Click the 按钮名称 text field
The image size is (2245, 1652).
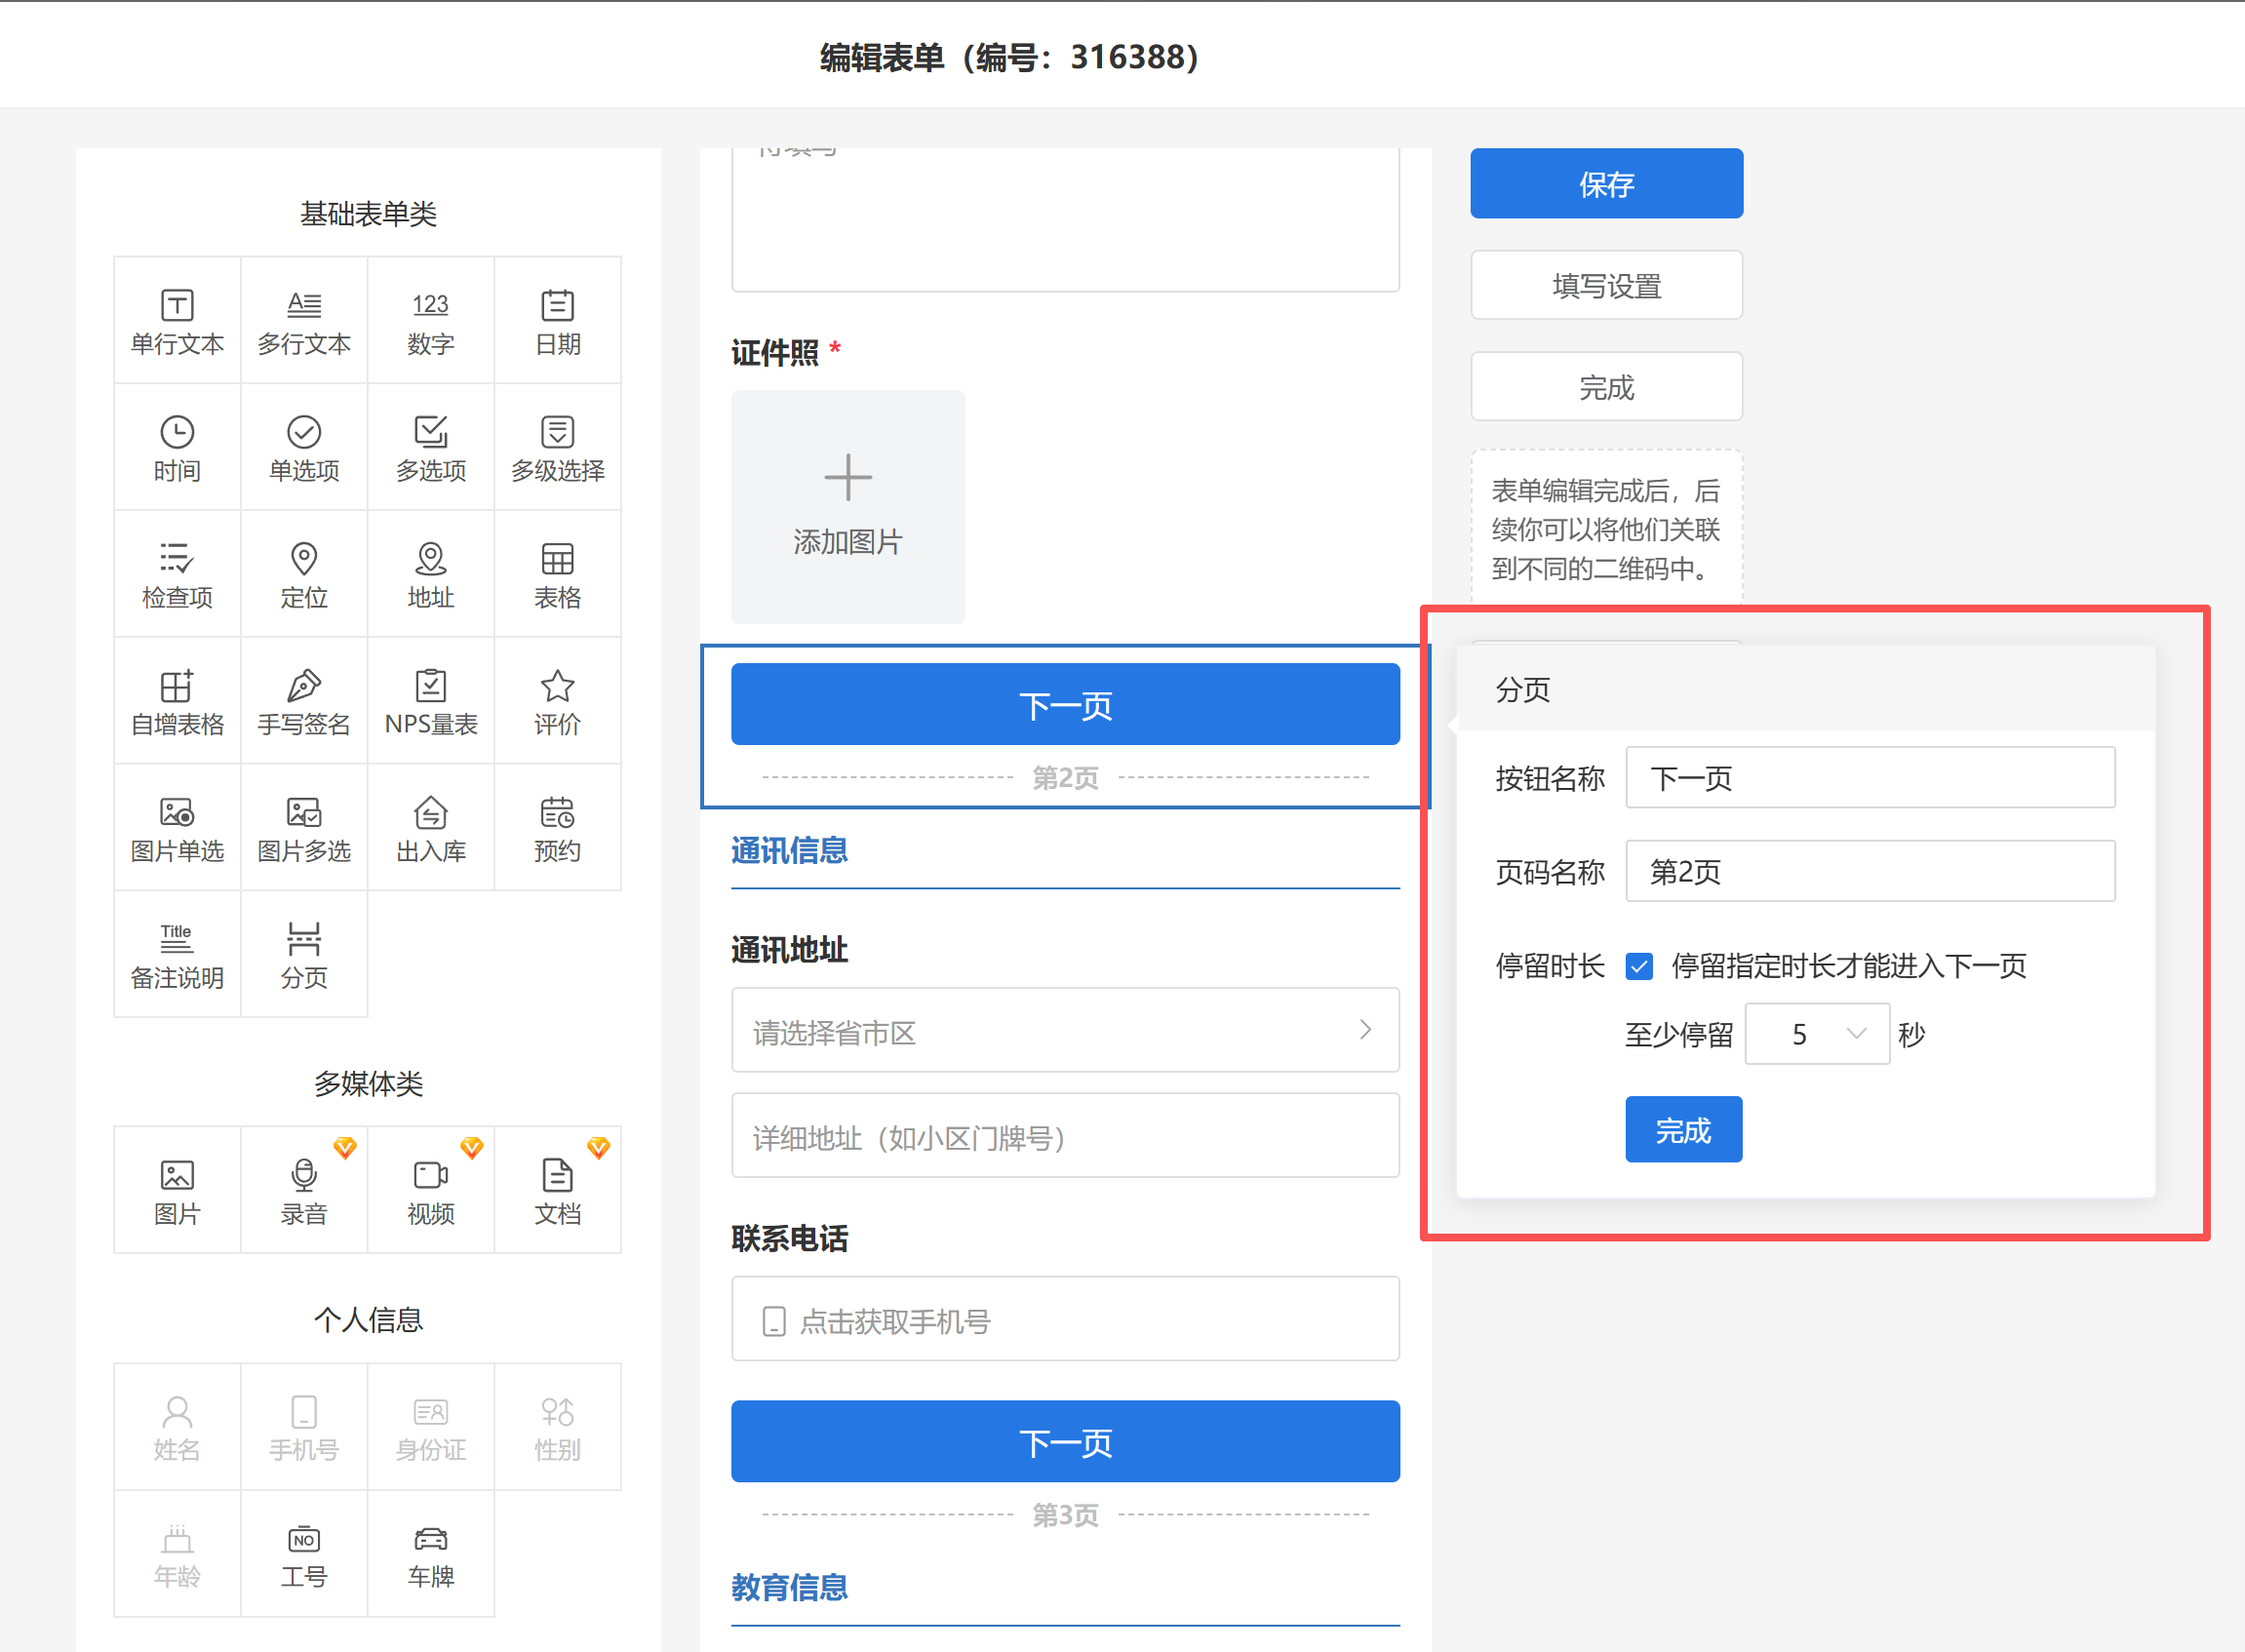click(1869, 778)
